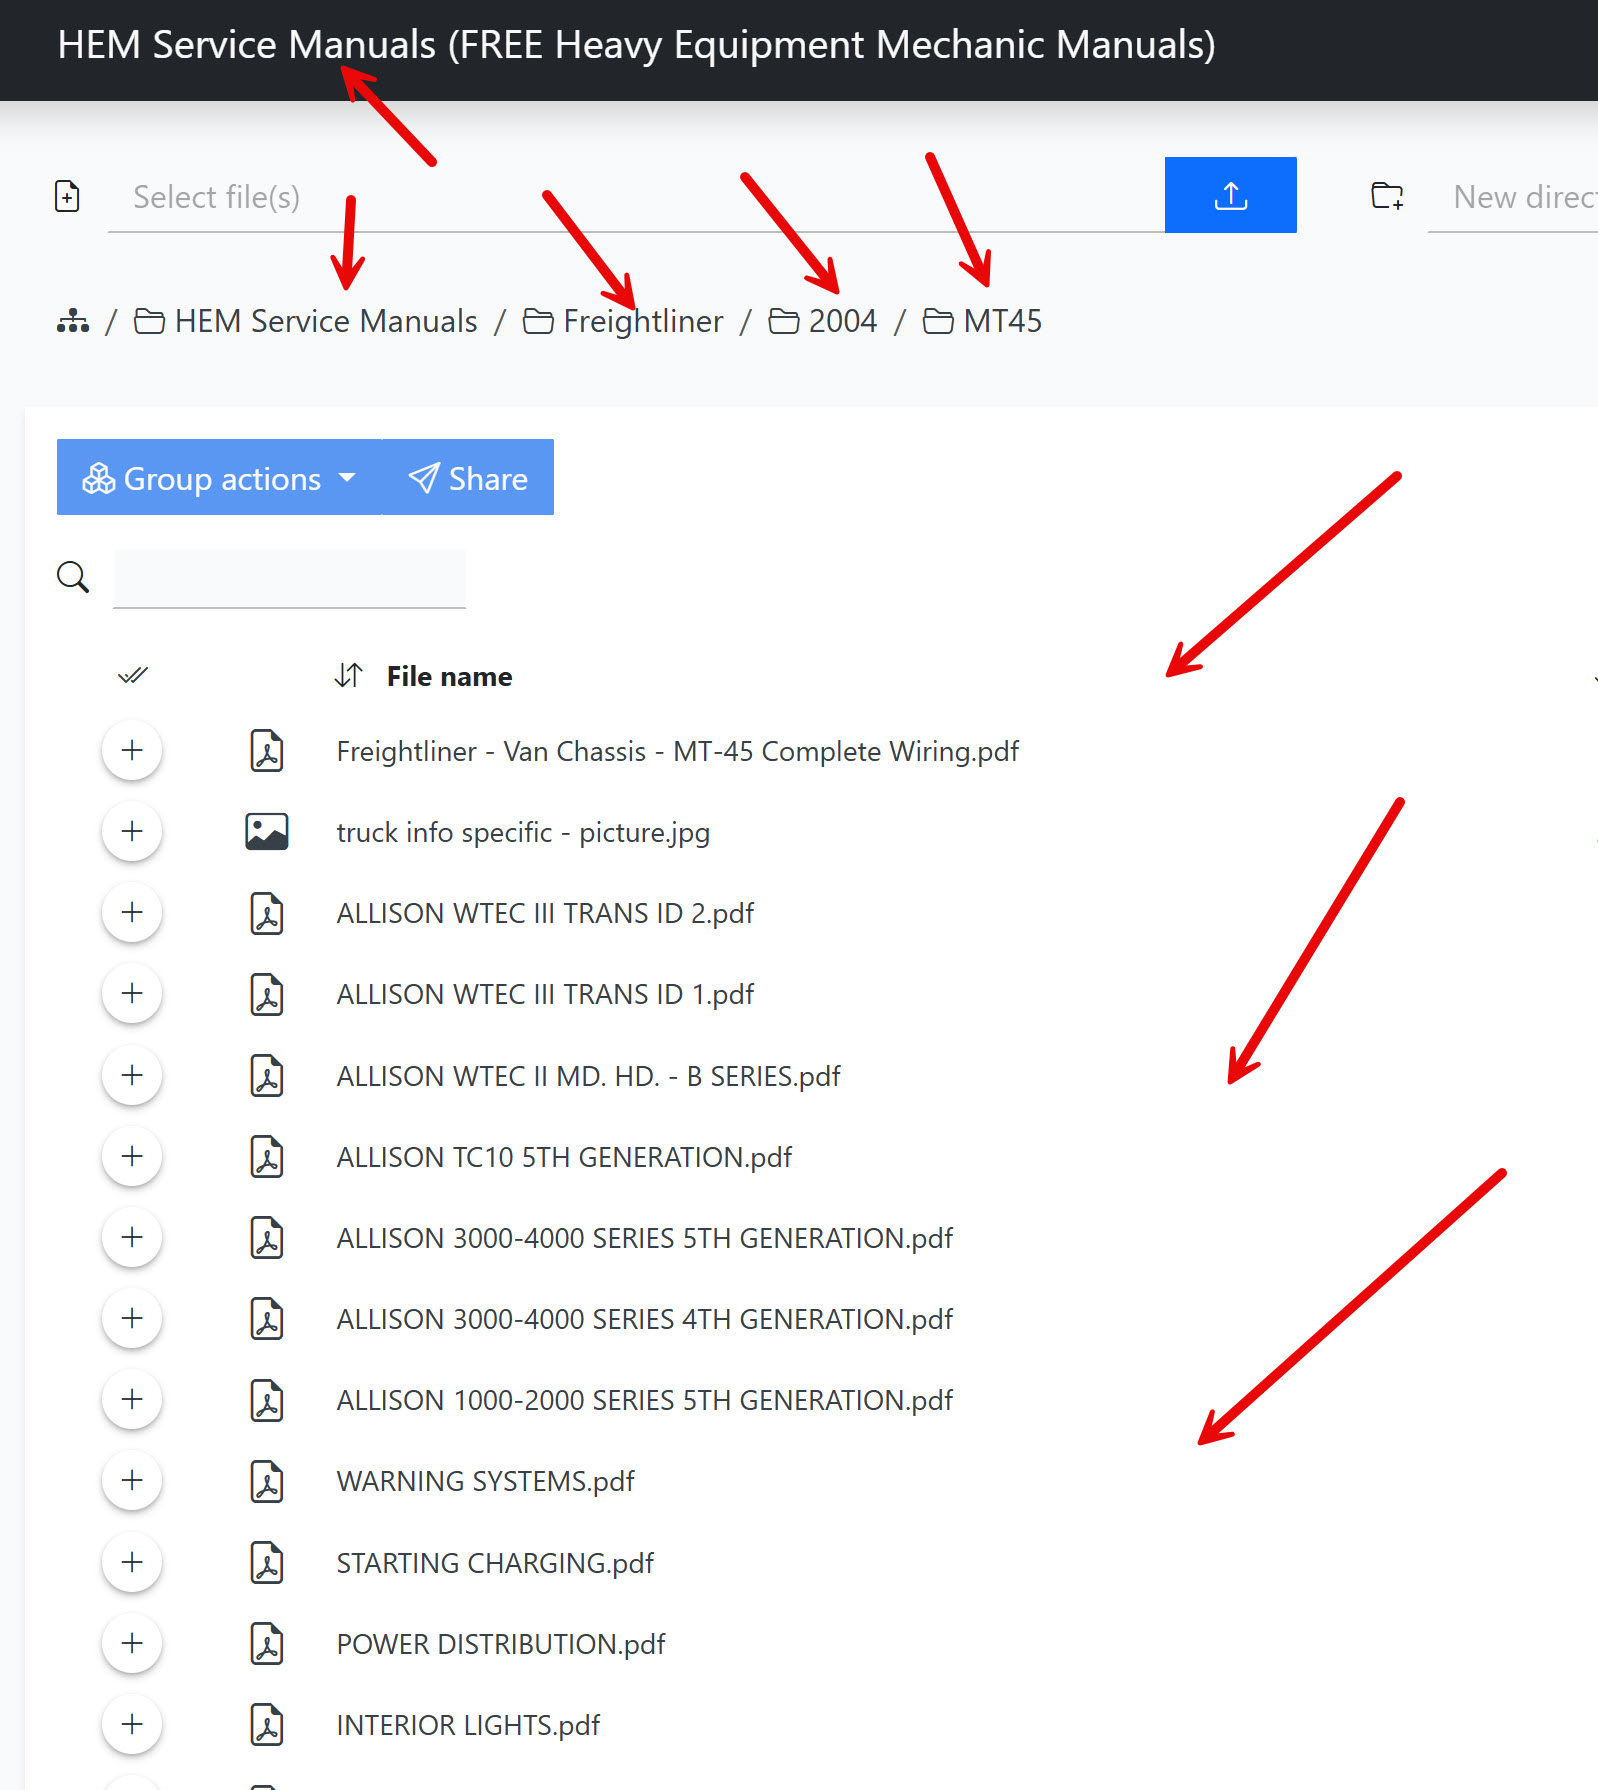Image resolution: width=1598 pixels, height=1790 pixels.
Task: Expand plus for STARTING CHARGING.pdf
Action: 132,1562
